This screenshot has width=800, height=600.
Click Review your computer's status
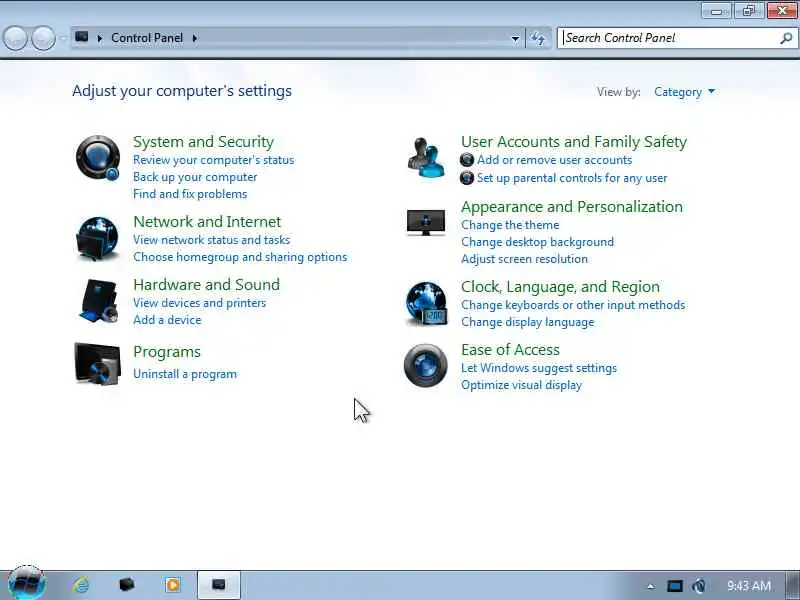point(213,160)
